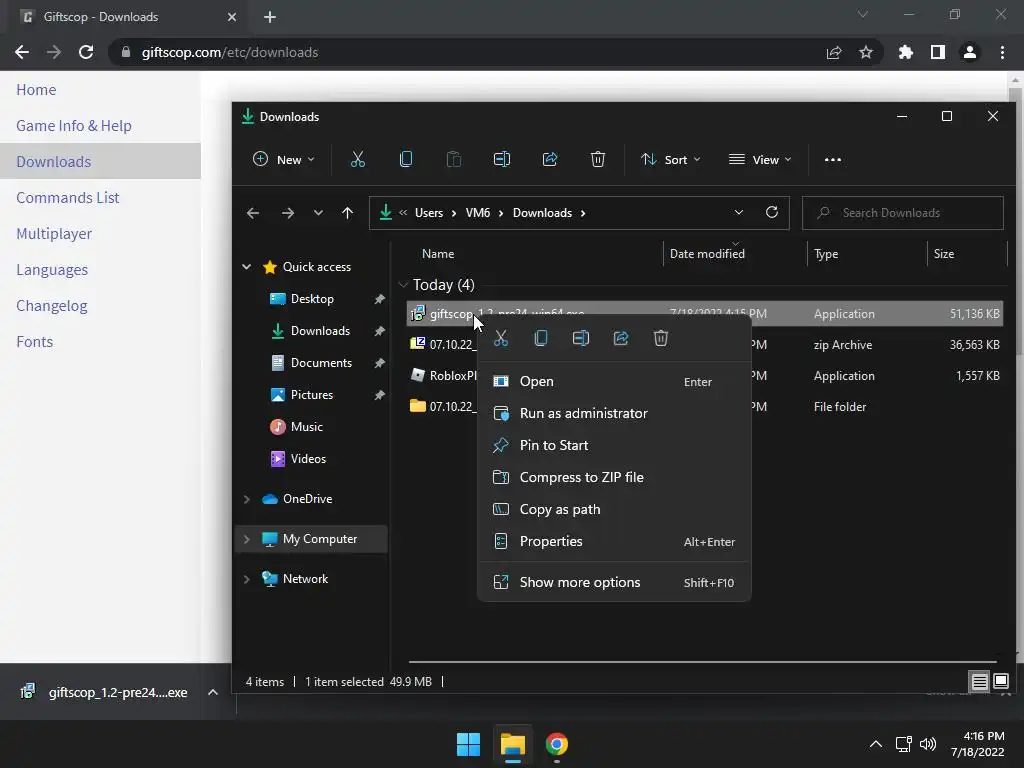Select Open in context menu

coord(614,381)
